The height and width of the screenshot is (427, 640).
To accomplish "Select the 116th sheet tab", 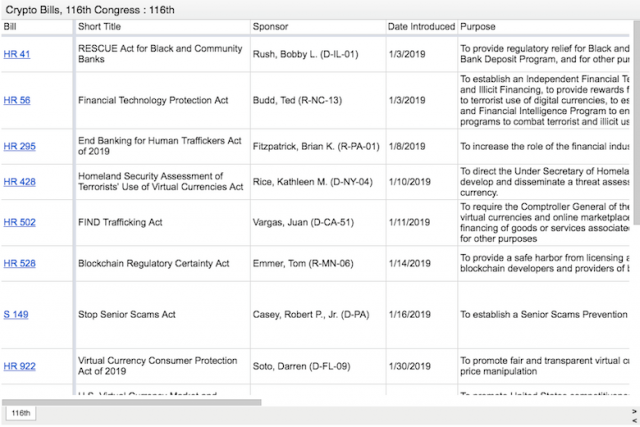I will [21, 413].
